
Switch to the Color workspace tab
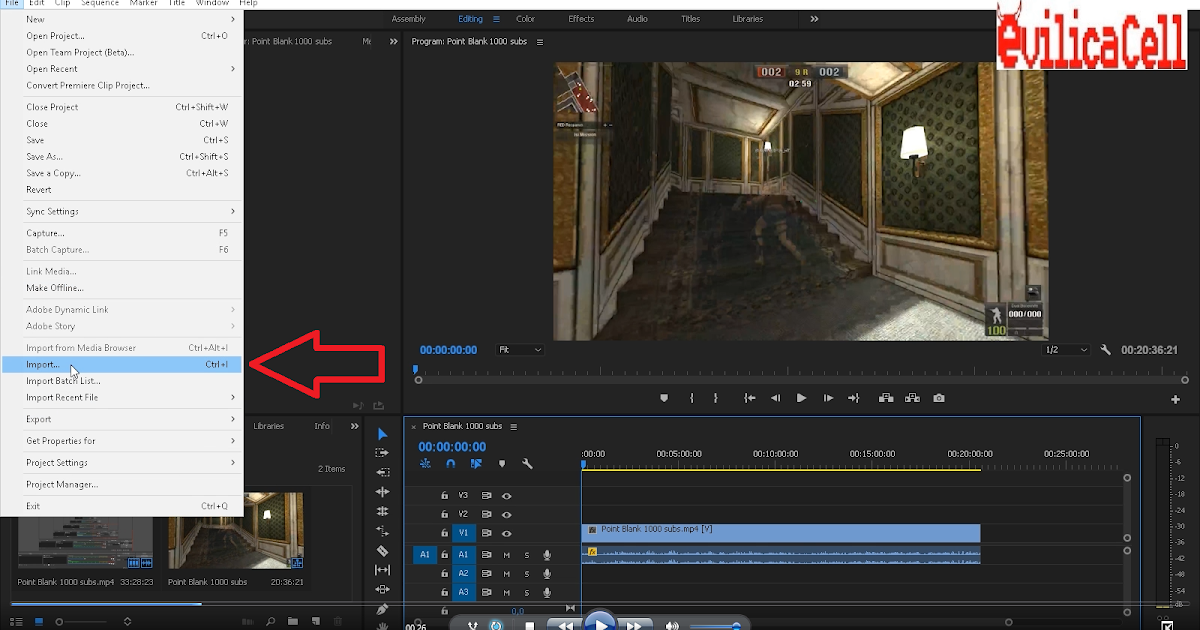[x=525, y=19]
